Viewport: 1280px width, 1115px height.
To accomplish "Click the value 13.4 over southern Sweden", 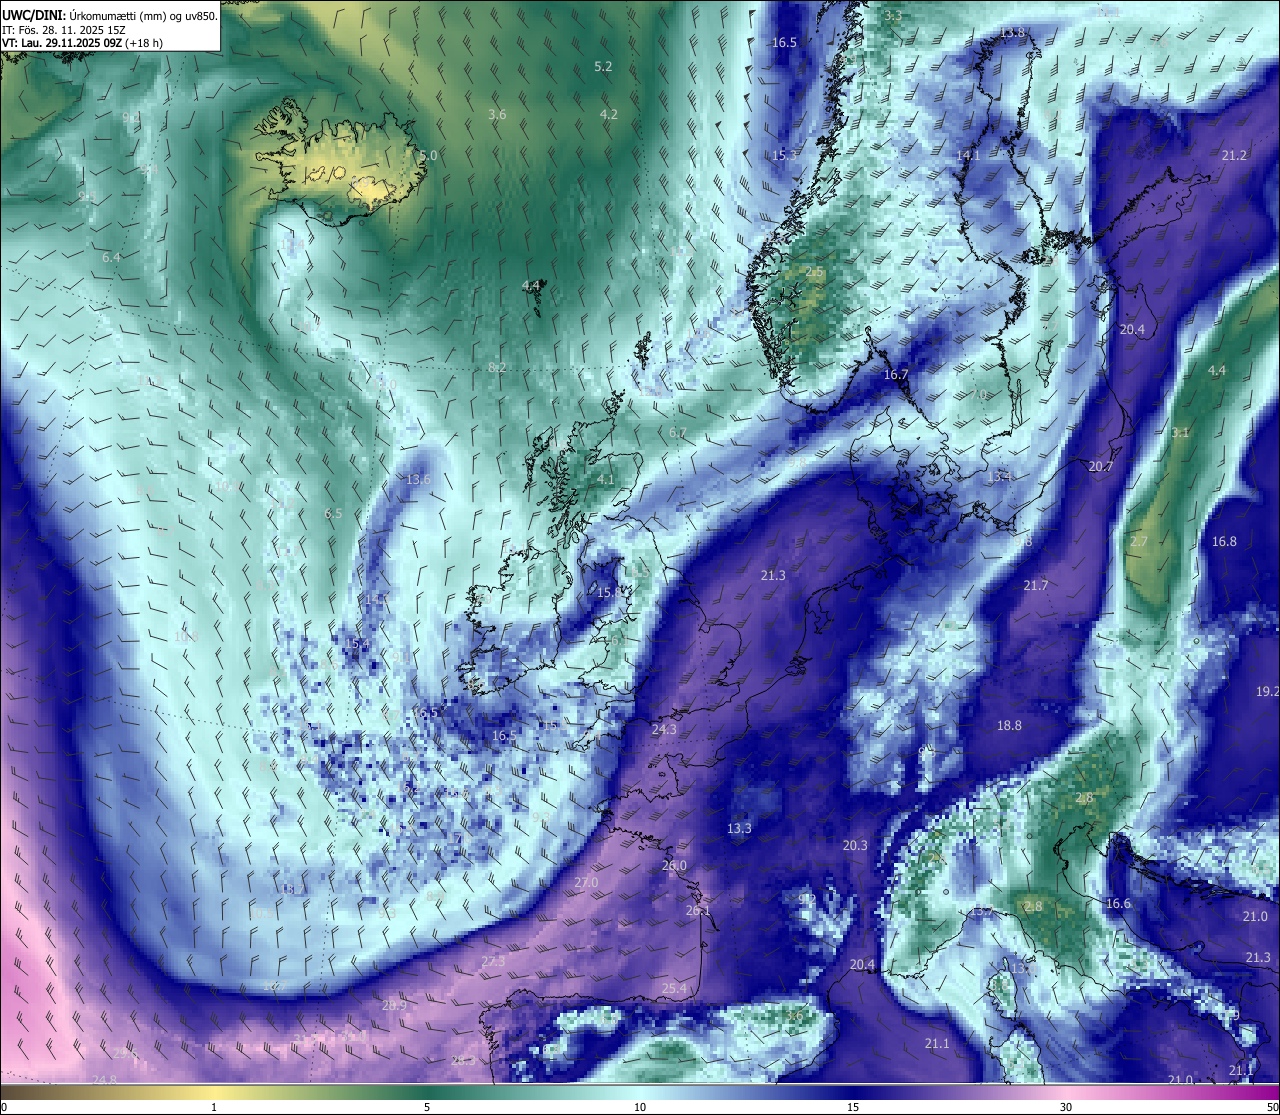I will (x=1000, y=477).
